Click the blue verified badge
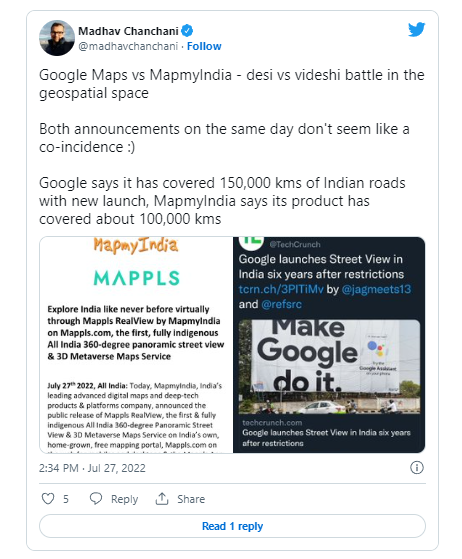This screenshot has height=559, width=462. point(187,31)
